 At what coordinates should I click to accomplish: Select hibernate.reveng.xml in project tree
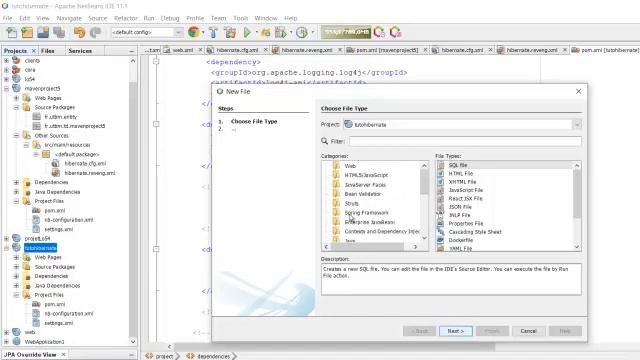click(89, 173)
